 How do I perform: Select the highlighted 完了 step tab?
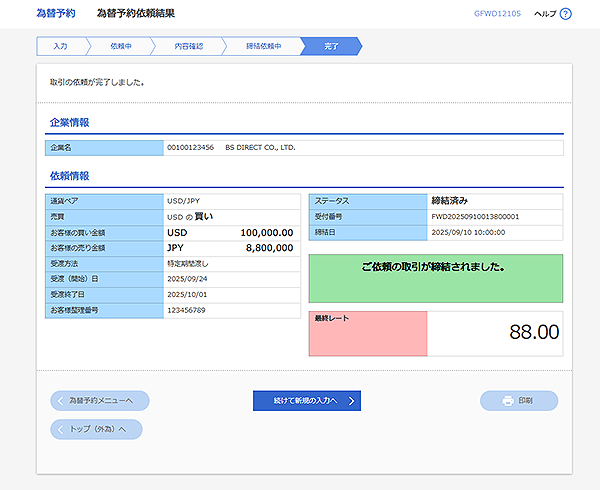pyautogui.click(x=331, y=46)
